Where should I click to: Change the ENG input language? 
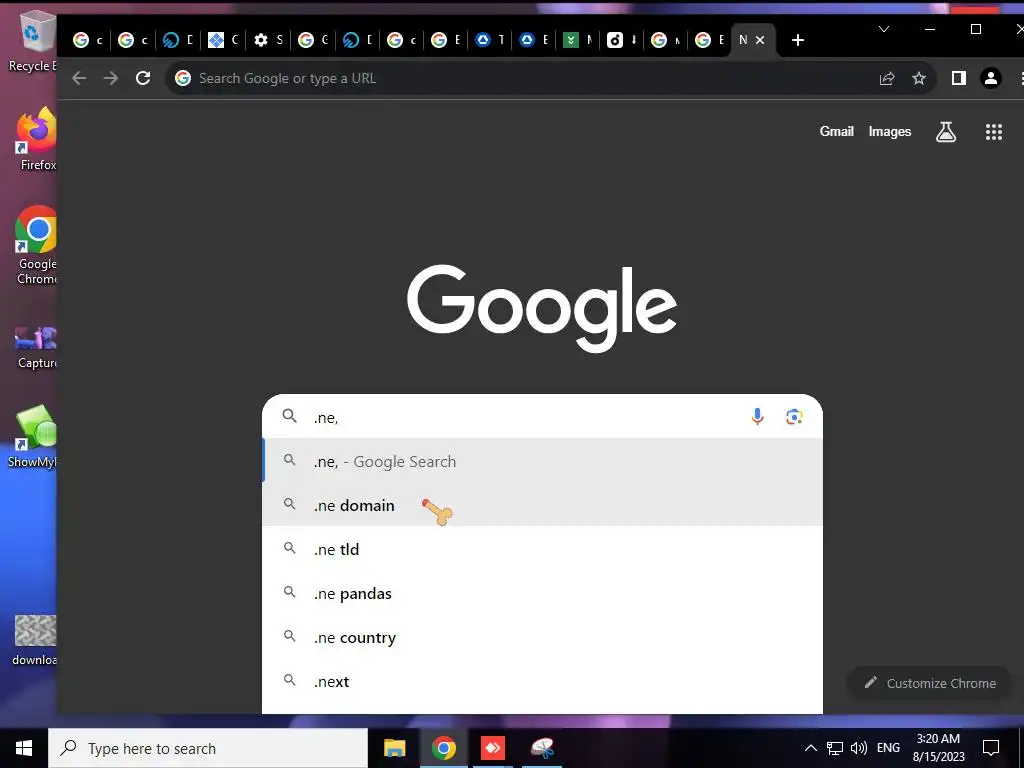[x=888, y=748]
